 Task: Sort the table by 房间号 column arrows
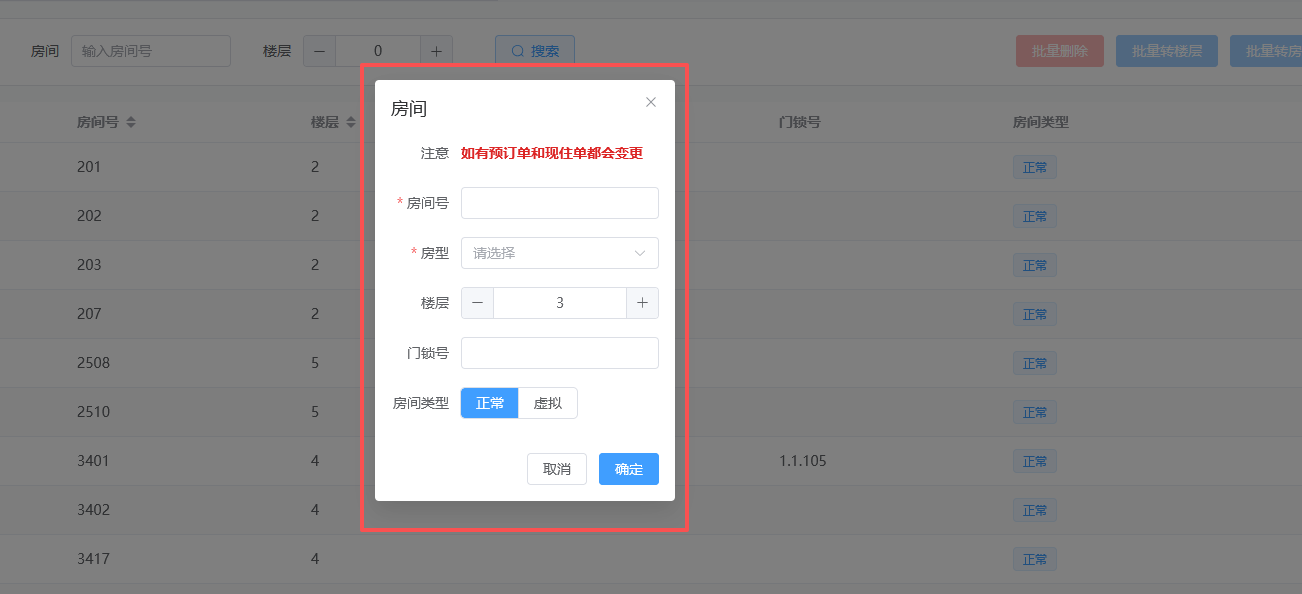click(131, 122)
